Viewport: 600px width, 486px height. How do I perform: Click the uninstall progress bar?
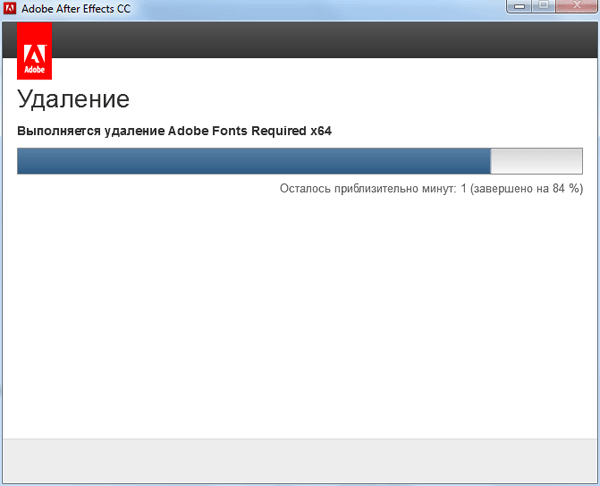click(300, 161)
